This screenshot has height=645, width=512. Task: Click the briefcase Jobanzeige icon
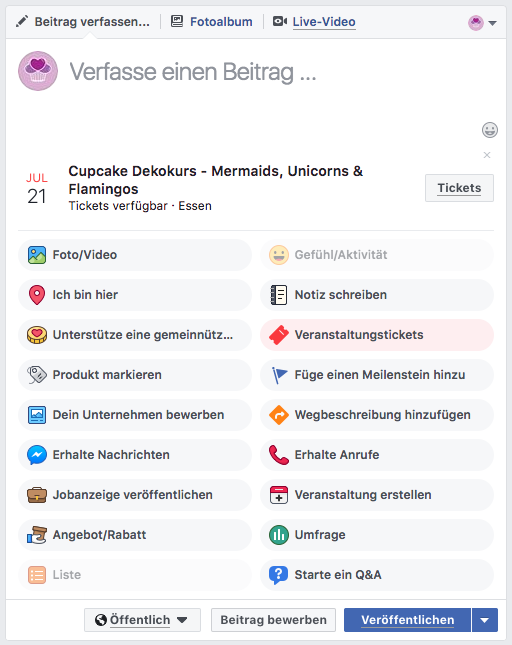pos(37,495)
